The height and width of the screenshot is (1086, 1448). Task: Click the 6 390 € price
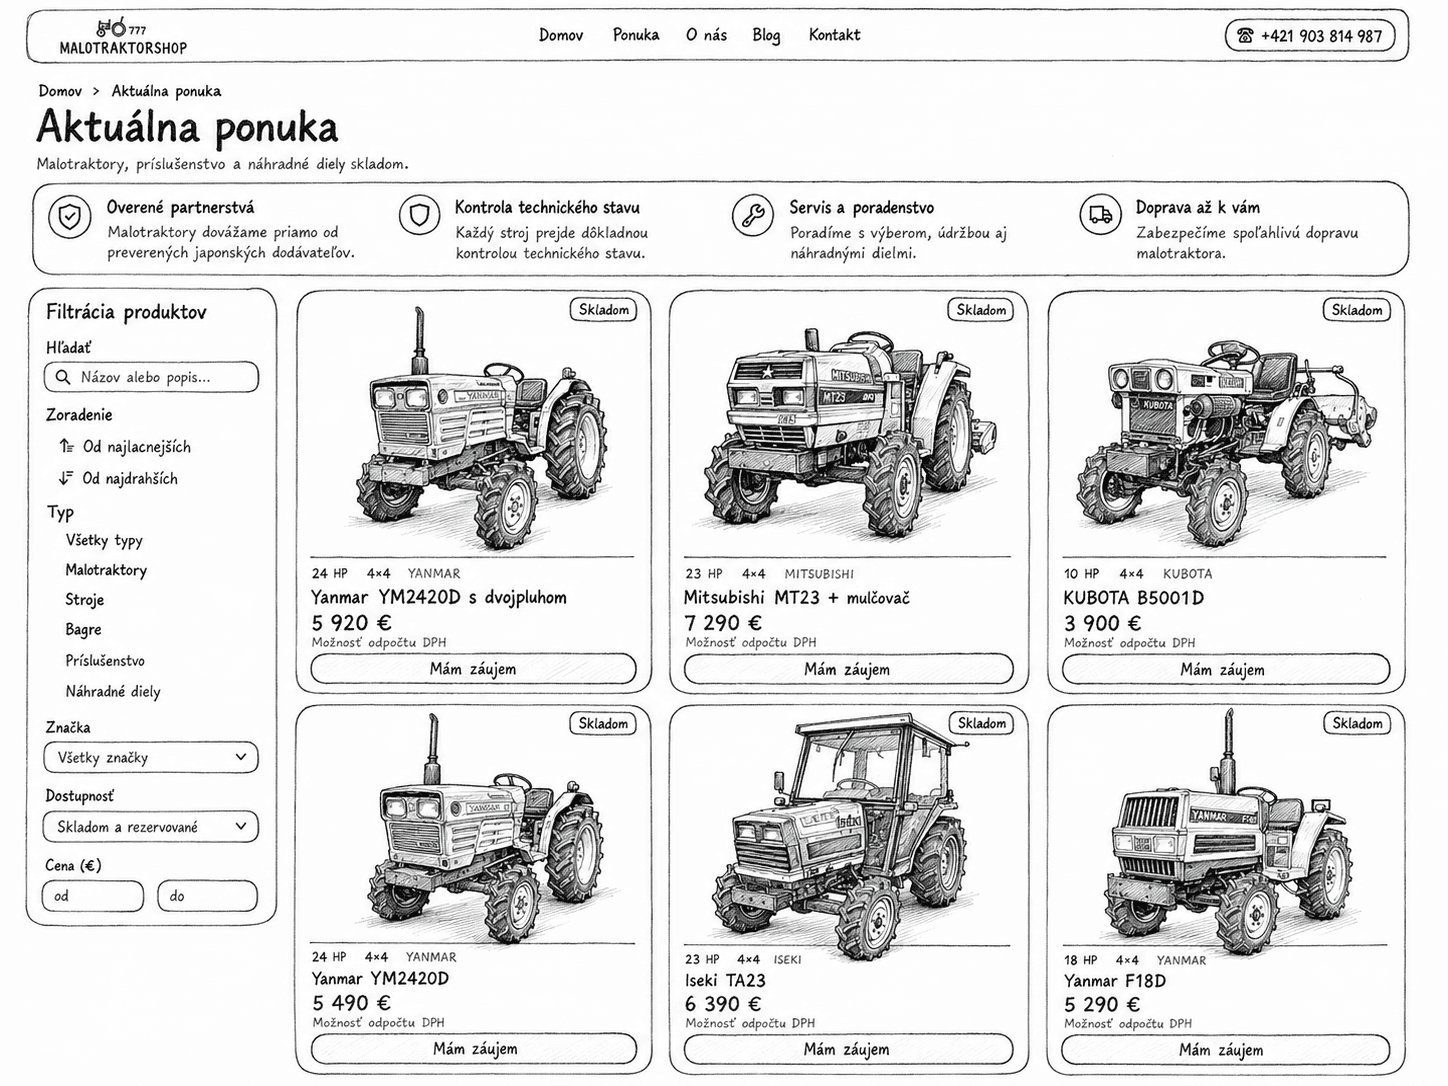723,1004
